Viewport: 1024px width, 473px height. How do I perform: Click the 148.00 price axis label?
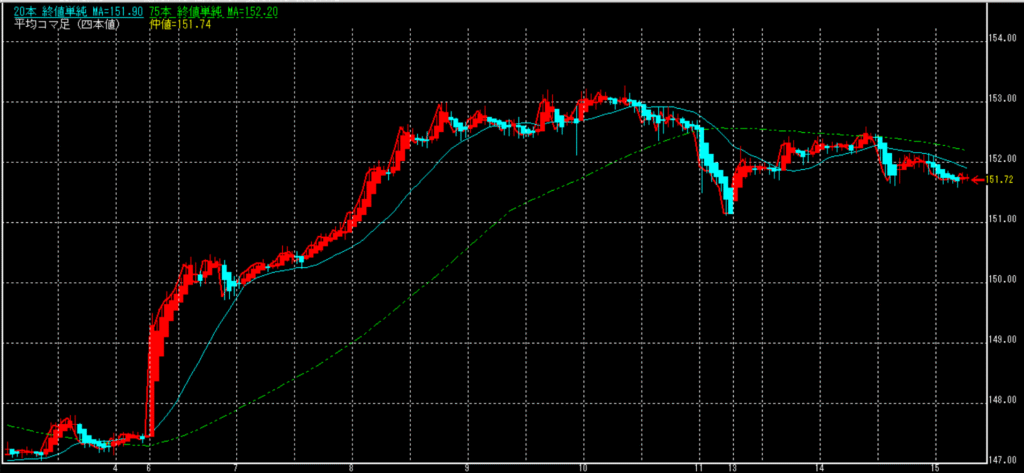point(1001,400)
